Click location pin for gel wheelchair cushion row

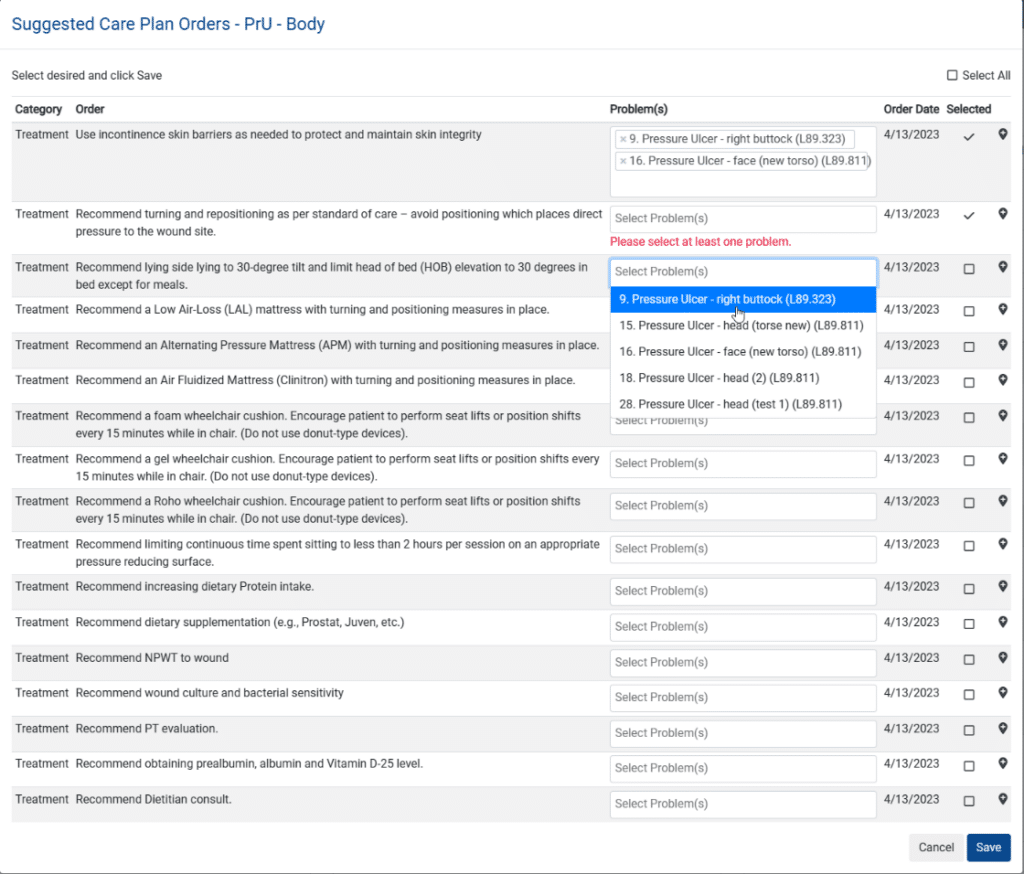(x=1002, y=459)
